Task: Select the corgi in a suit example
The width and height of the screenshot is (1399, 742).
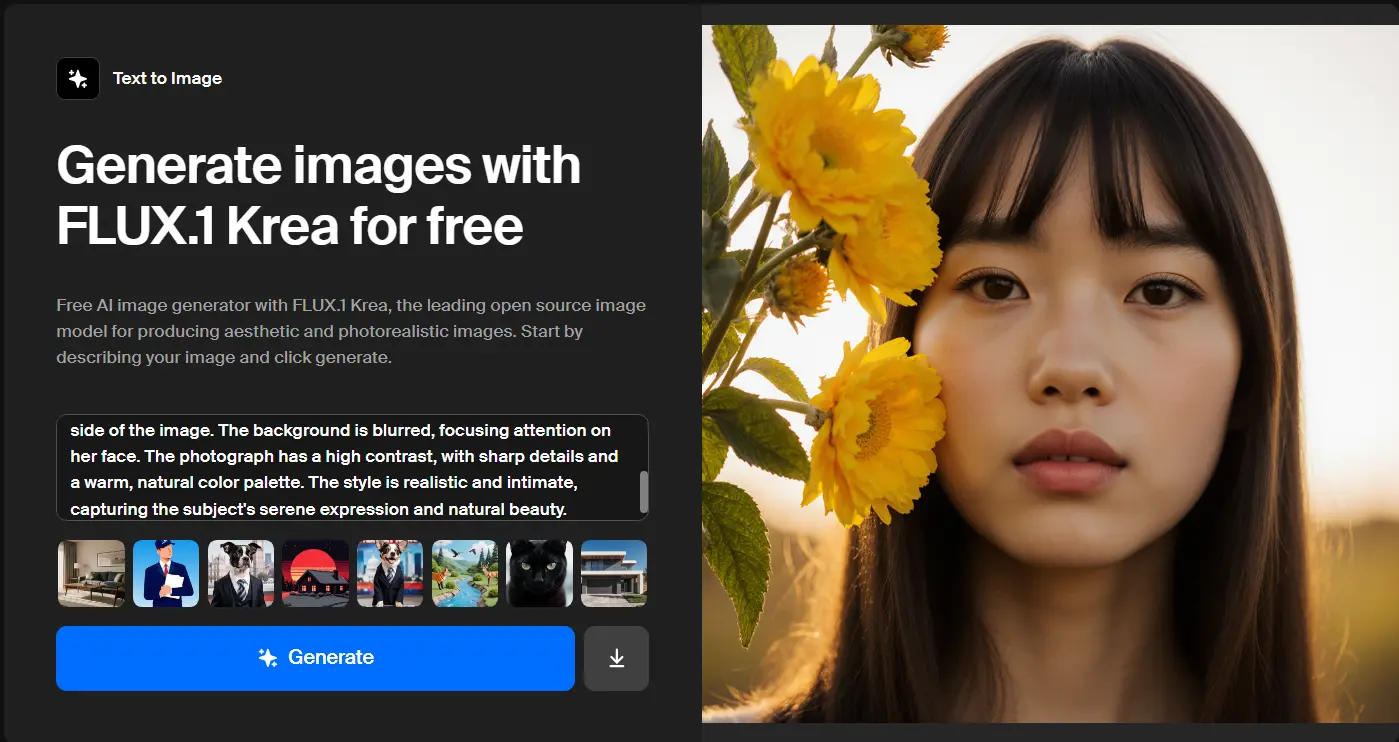Action: (x=390, y=573)
